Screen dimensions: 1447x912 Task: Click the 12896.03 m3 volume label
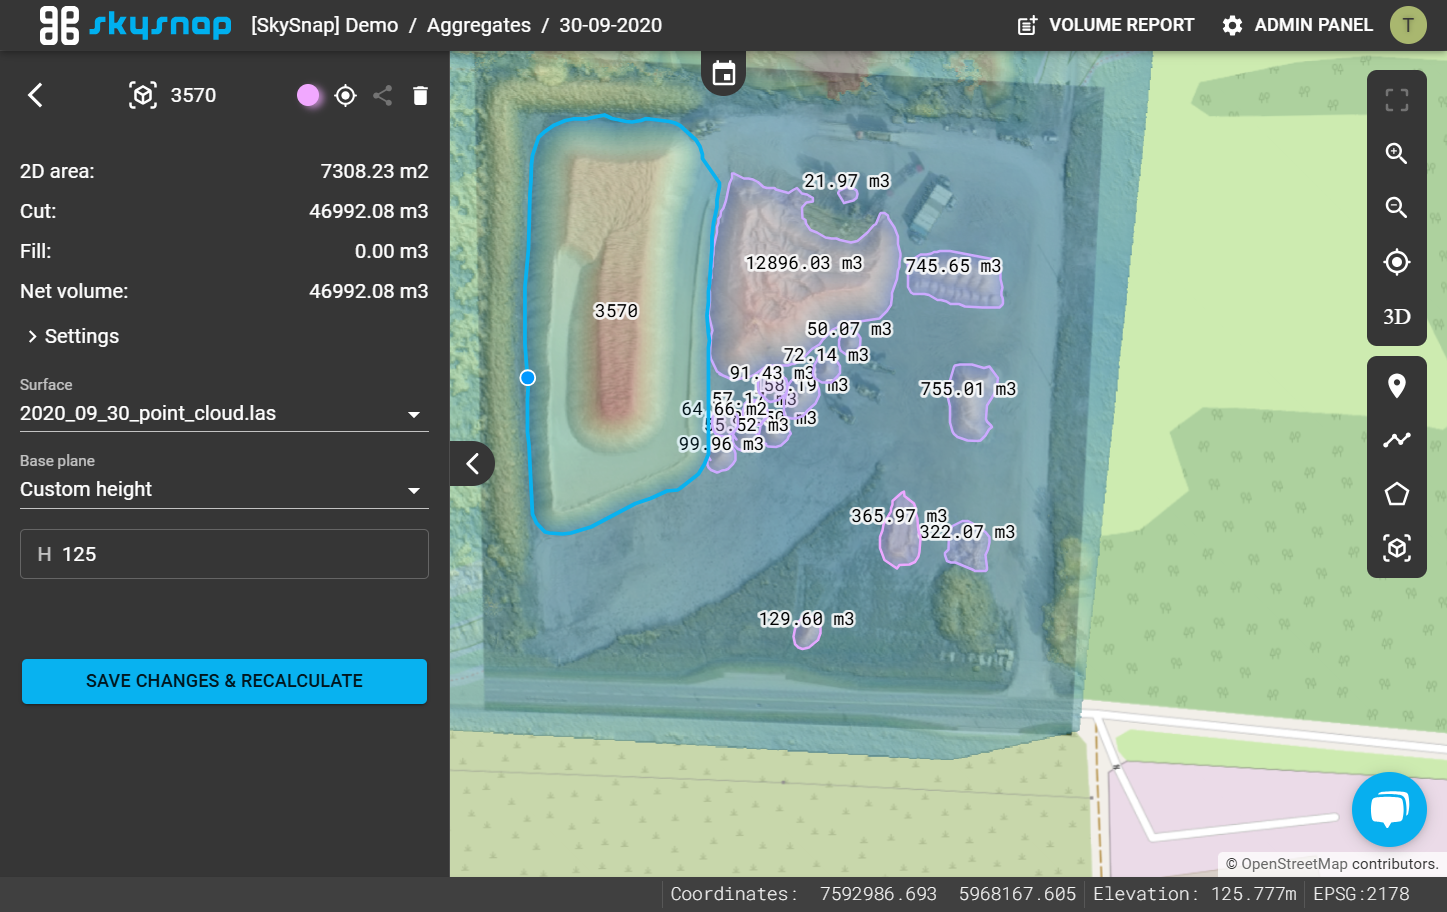[803, 263]
